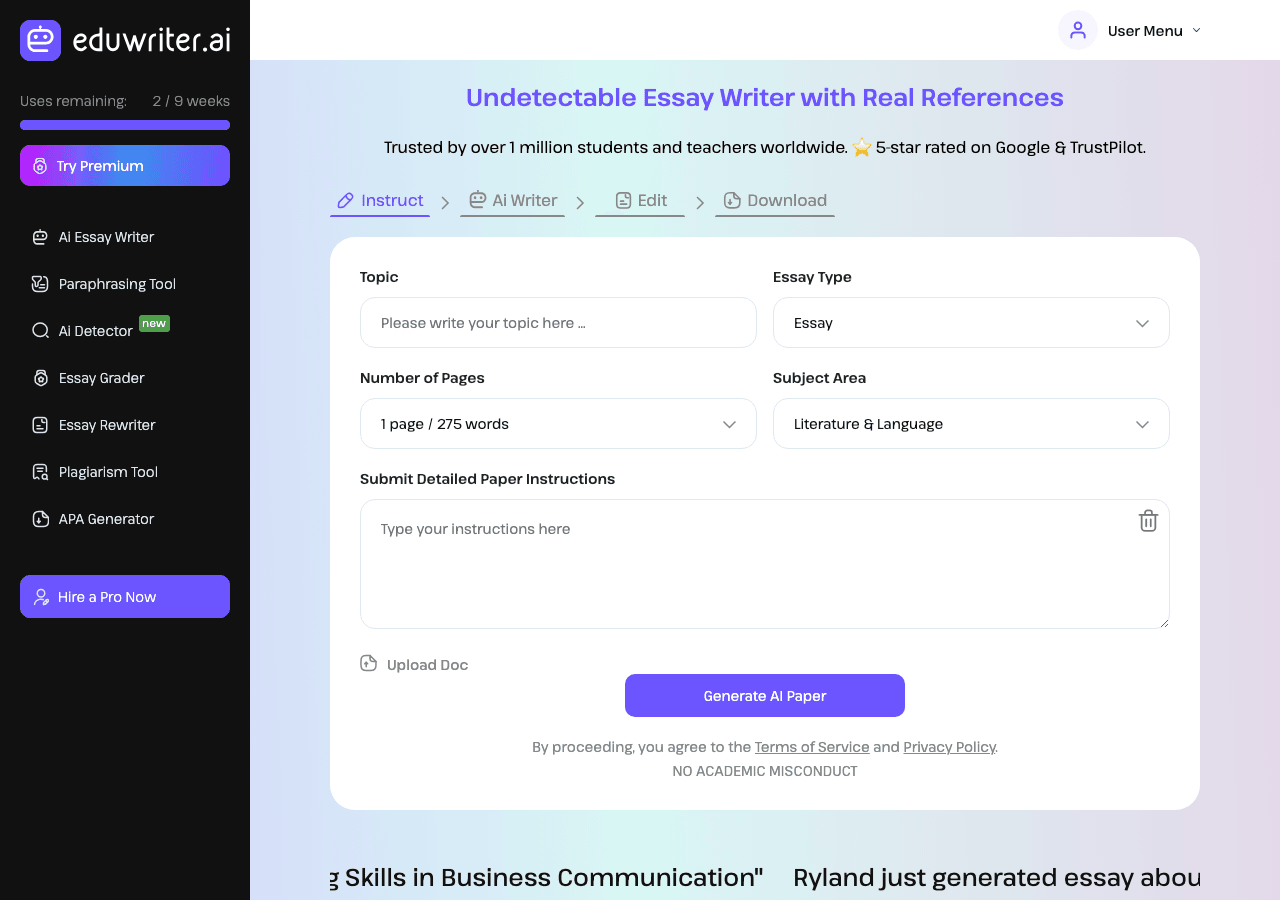Click the '2 / 9 weeks' usage text
The image size is (1280, 900).
click(191, 101)
